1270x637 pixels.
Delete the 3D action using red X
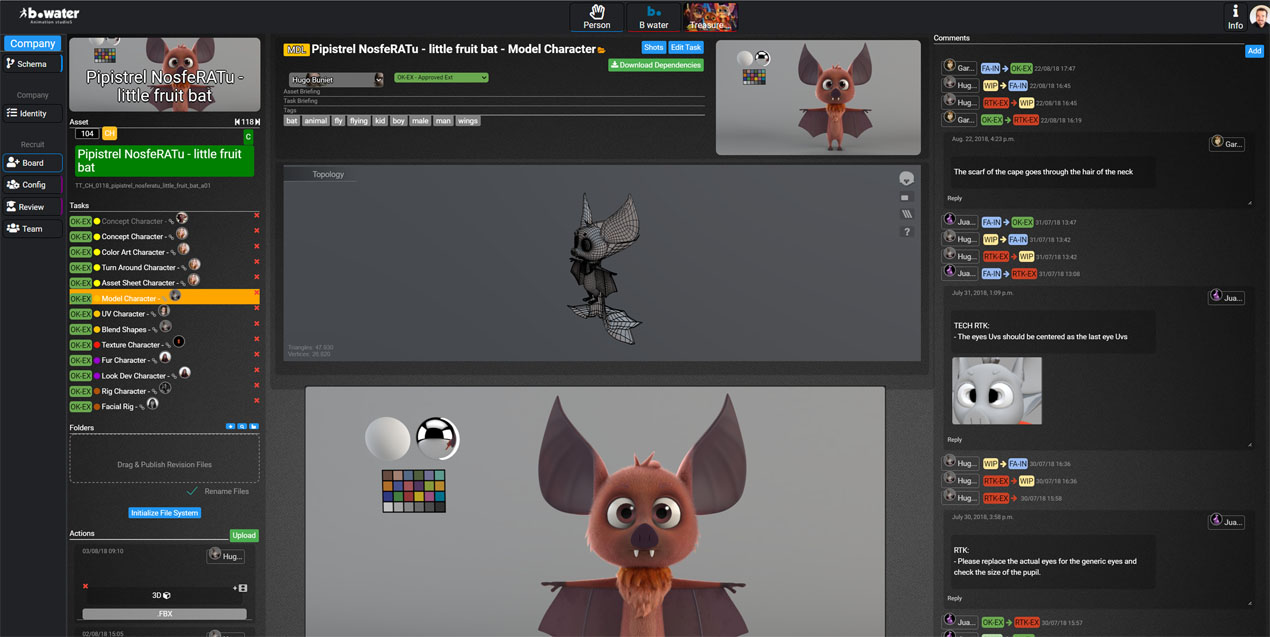(85, 586)
